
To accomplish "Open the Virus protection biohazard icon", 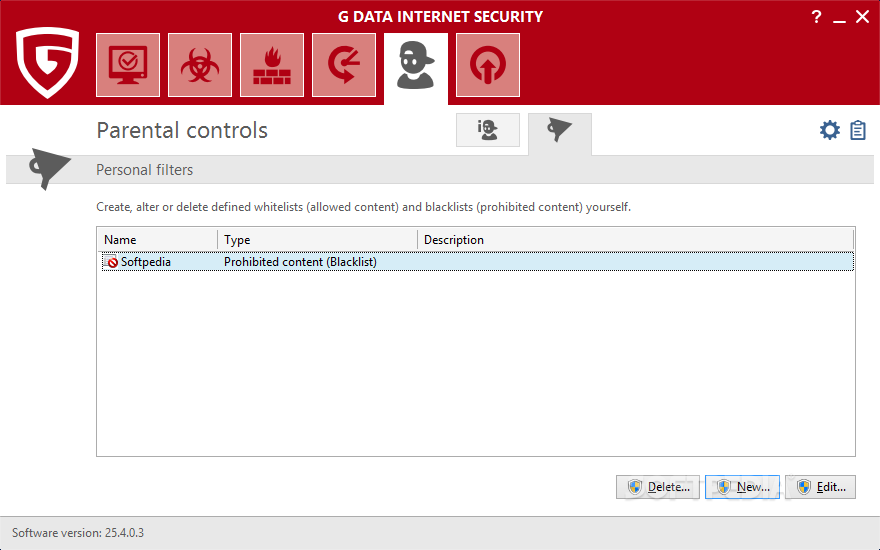I will click(200, 65).
